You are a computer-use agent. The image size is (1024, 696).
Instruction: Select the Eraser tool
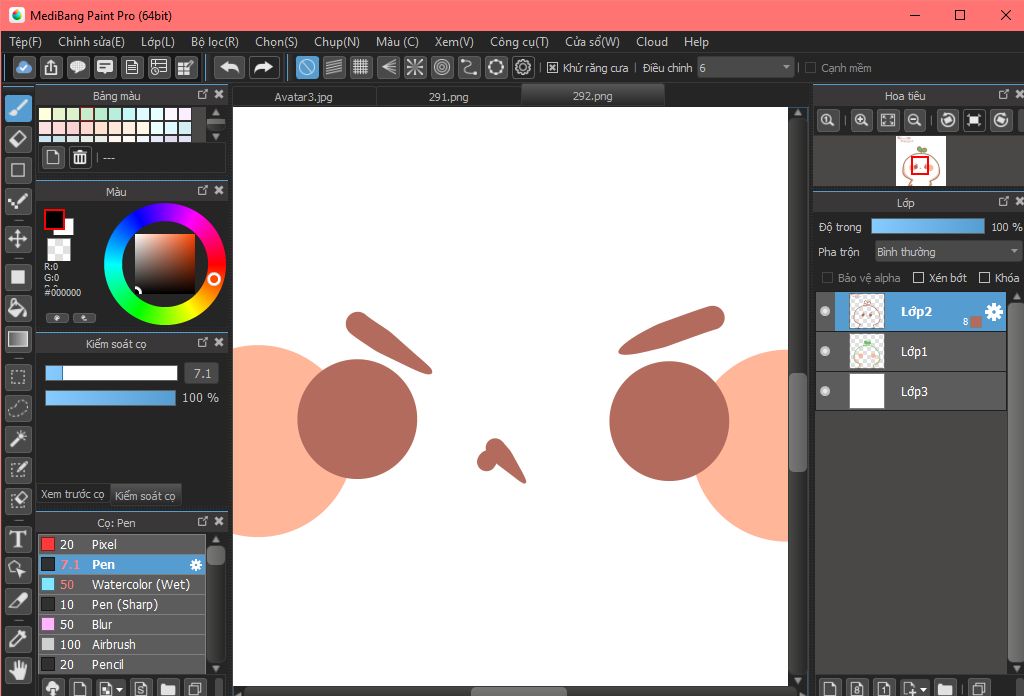coord(18,138)
